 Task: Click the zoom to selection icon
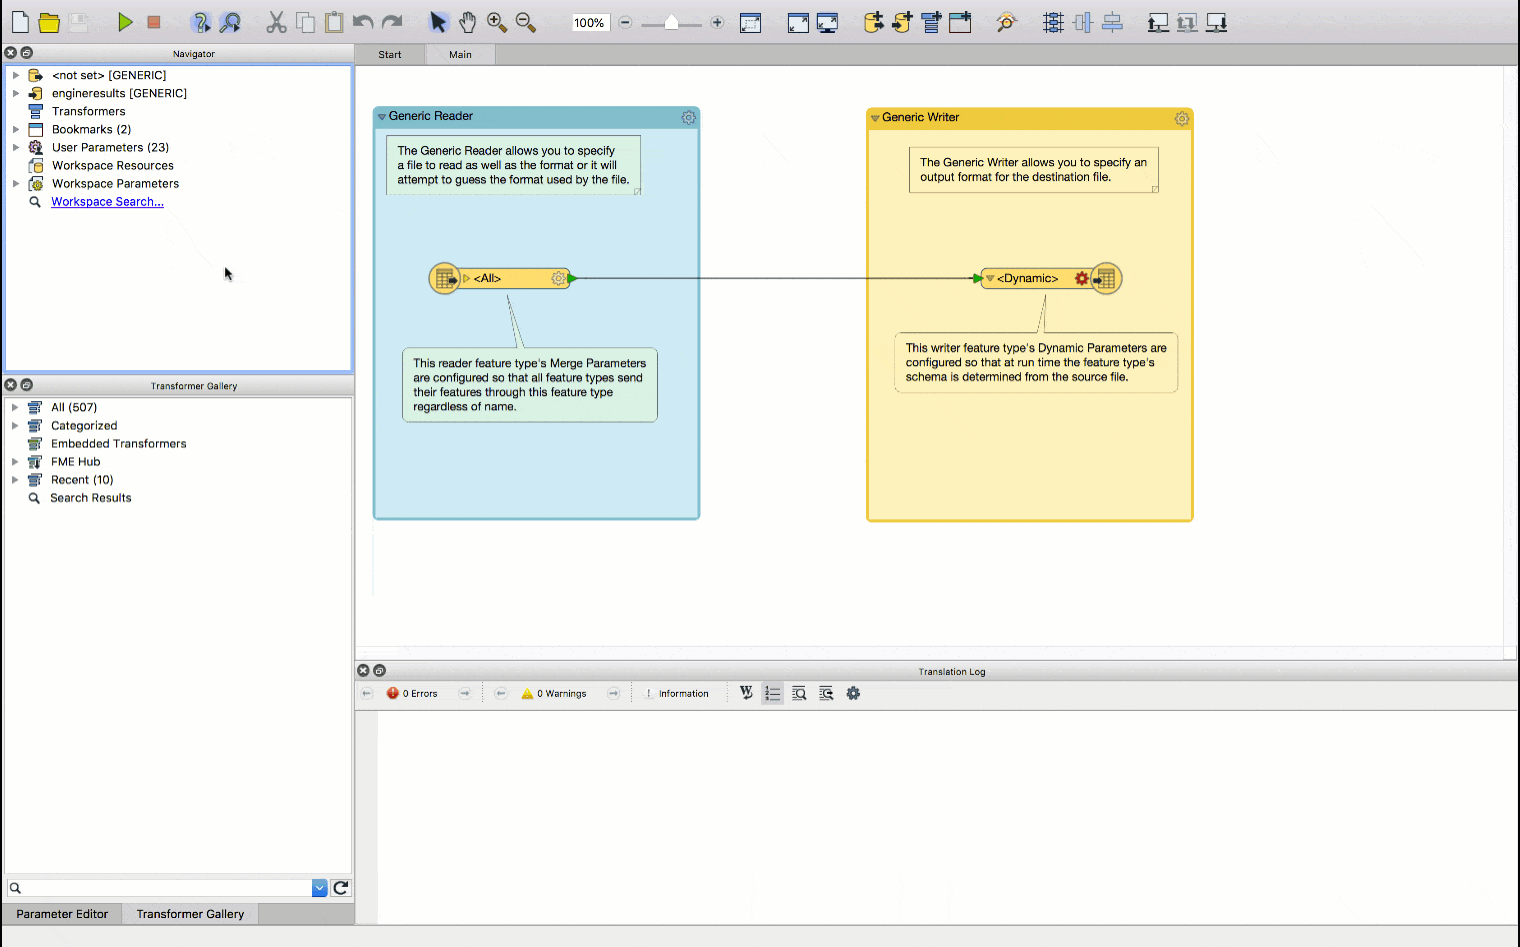click(750, 23)
